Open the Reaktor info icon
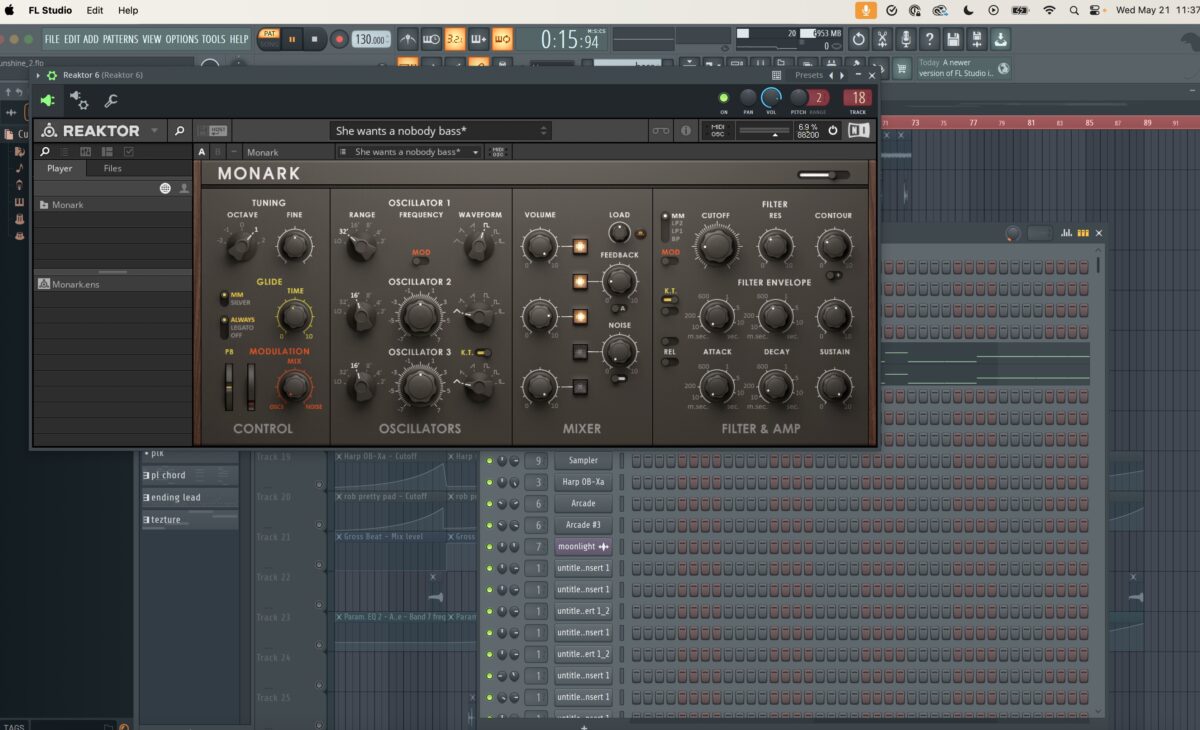This screenshot has width=1200, height=730. [x=686, y=131]
